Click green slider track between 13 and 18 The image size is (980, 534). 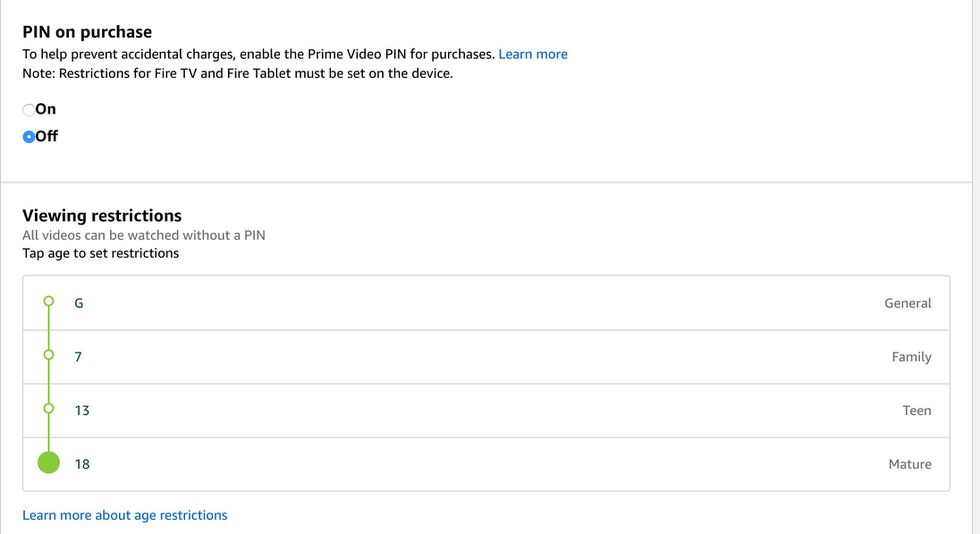48,432
